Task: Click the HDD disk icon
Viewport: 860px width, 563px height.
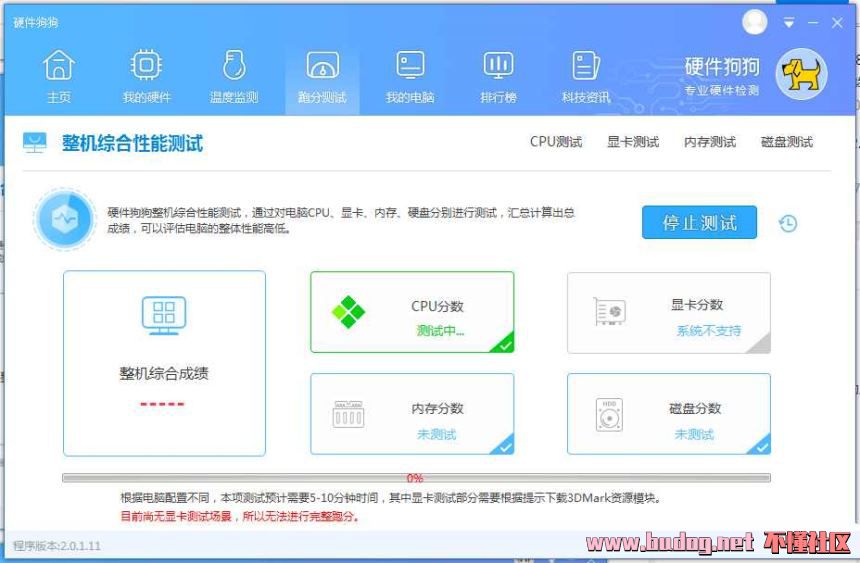Action: pos(609,414)
